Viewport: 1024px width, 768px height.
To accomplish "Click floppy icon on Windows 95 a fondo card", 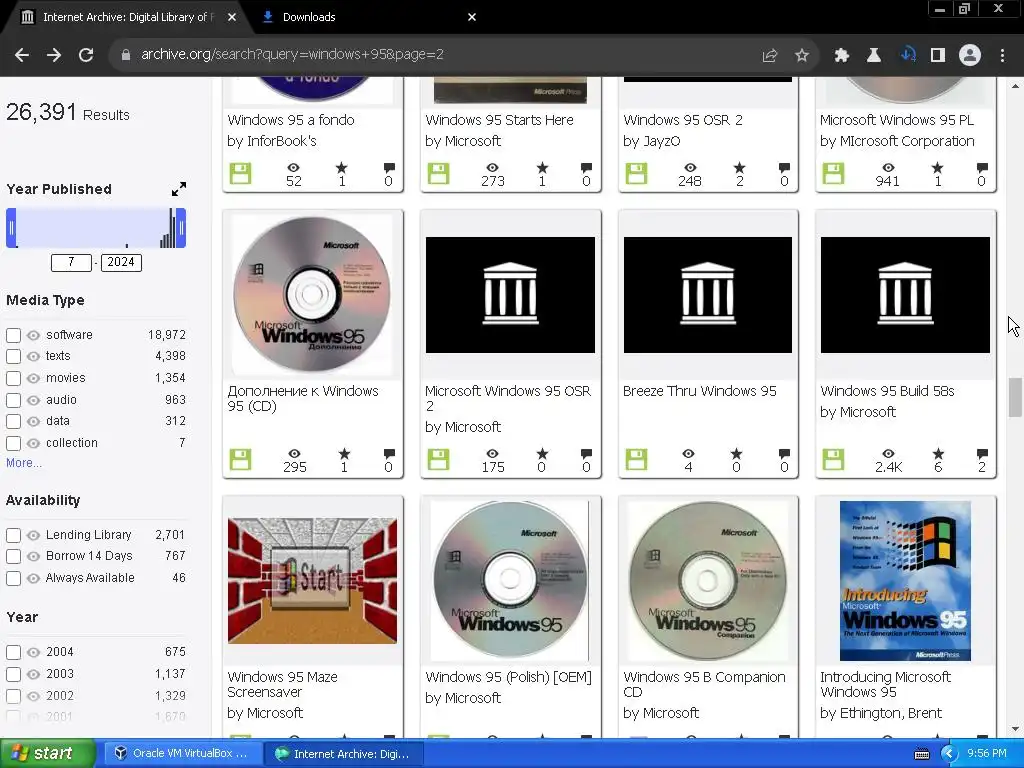I will [x=240, y=174].
